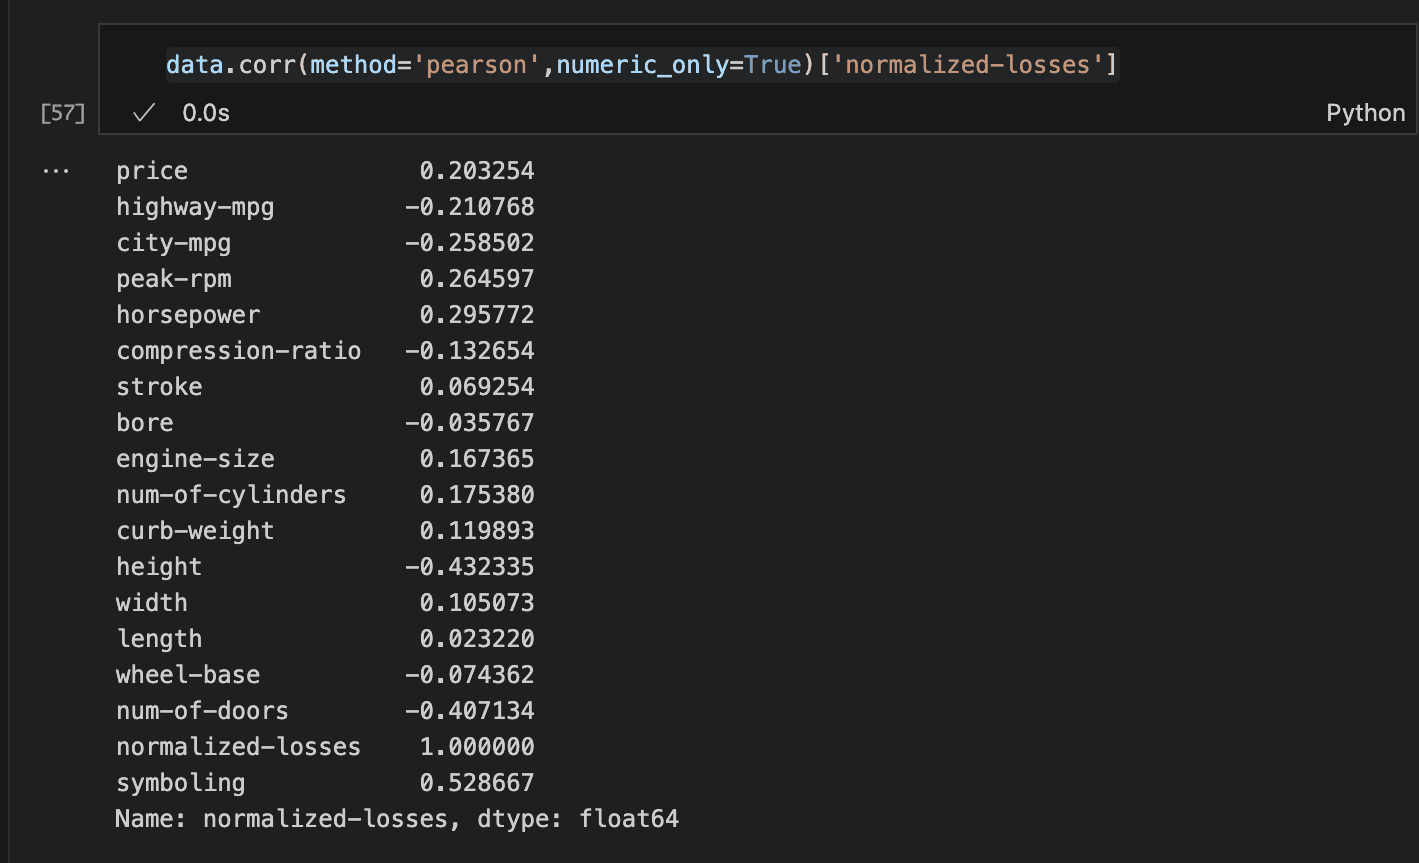Open cell output actions via ellipsis icon

[57, 170]
